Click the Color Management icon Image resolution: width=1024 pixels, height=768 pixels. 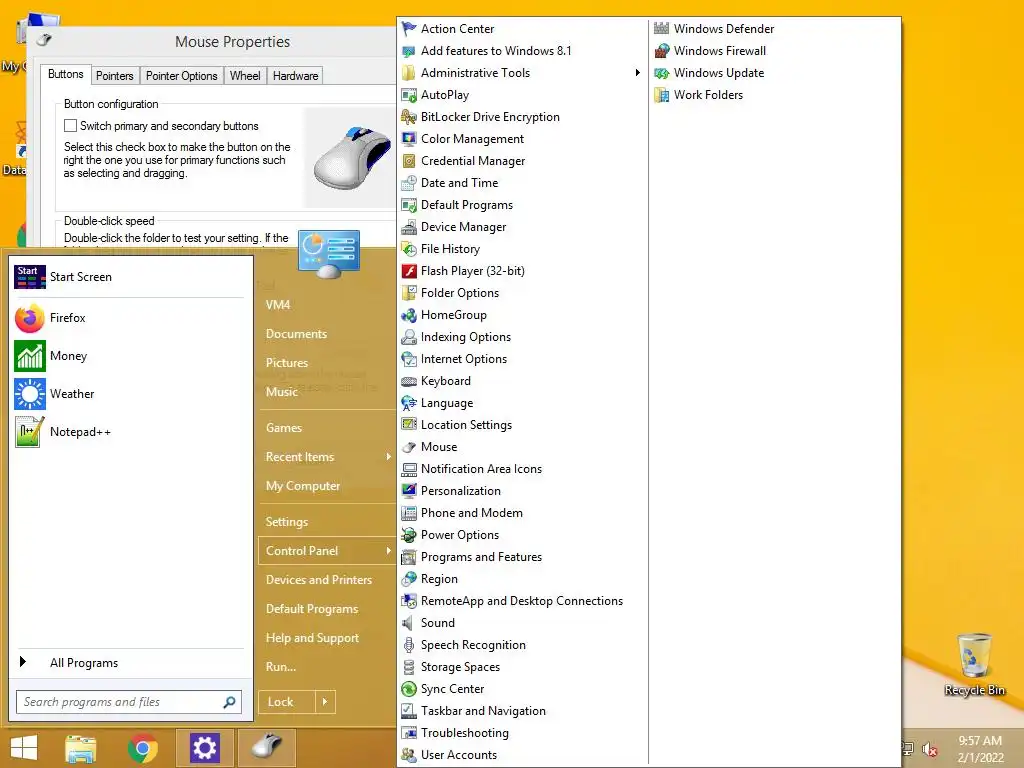tap(409, 139)
